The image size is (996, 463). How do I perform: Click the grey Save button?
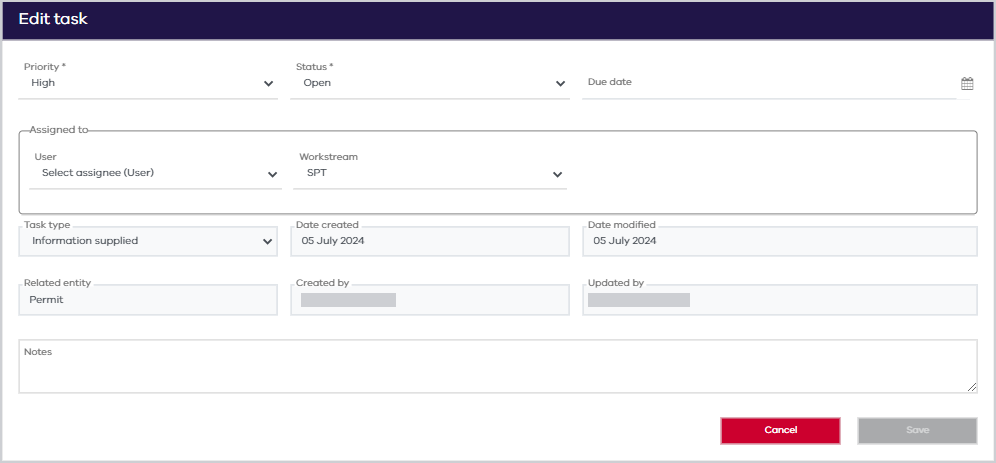pyautogui.click(x=917, y=431)
